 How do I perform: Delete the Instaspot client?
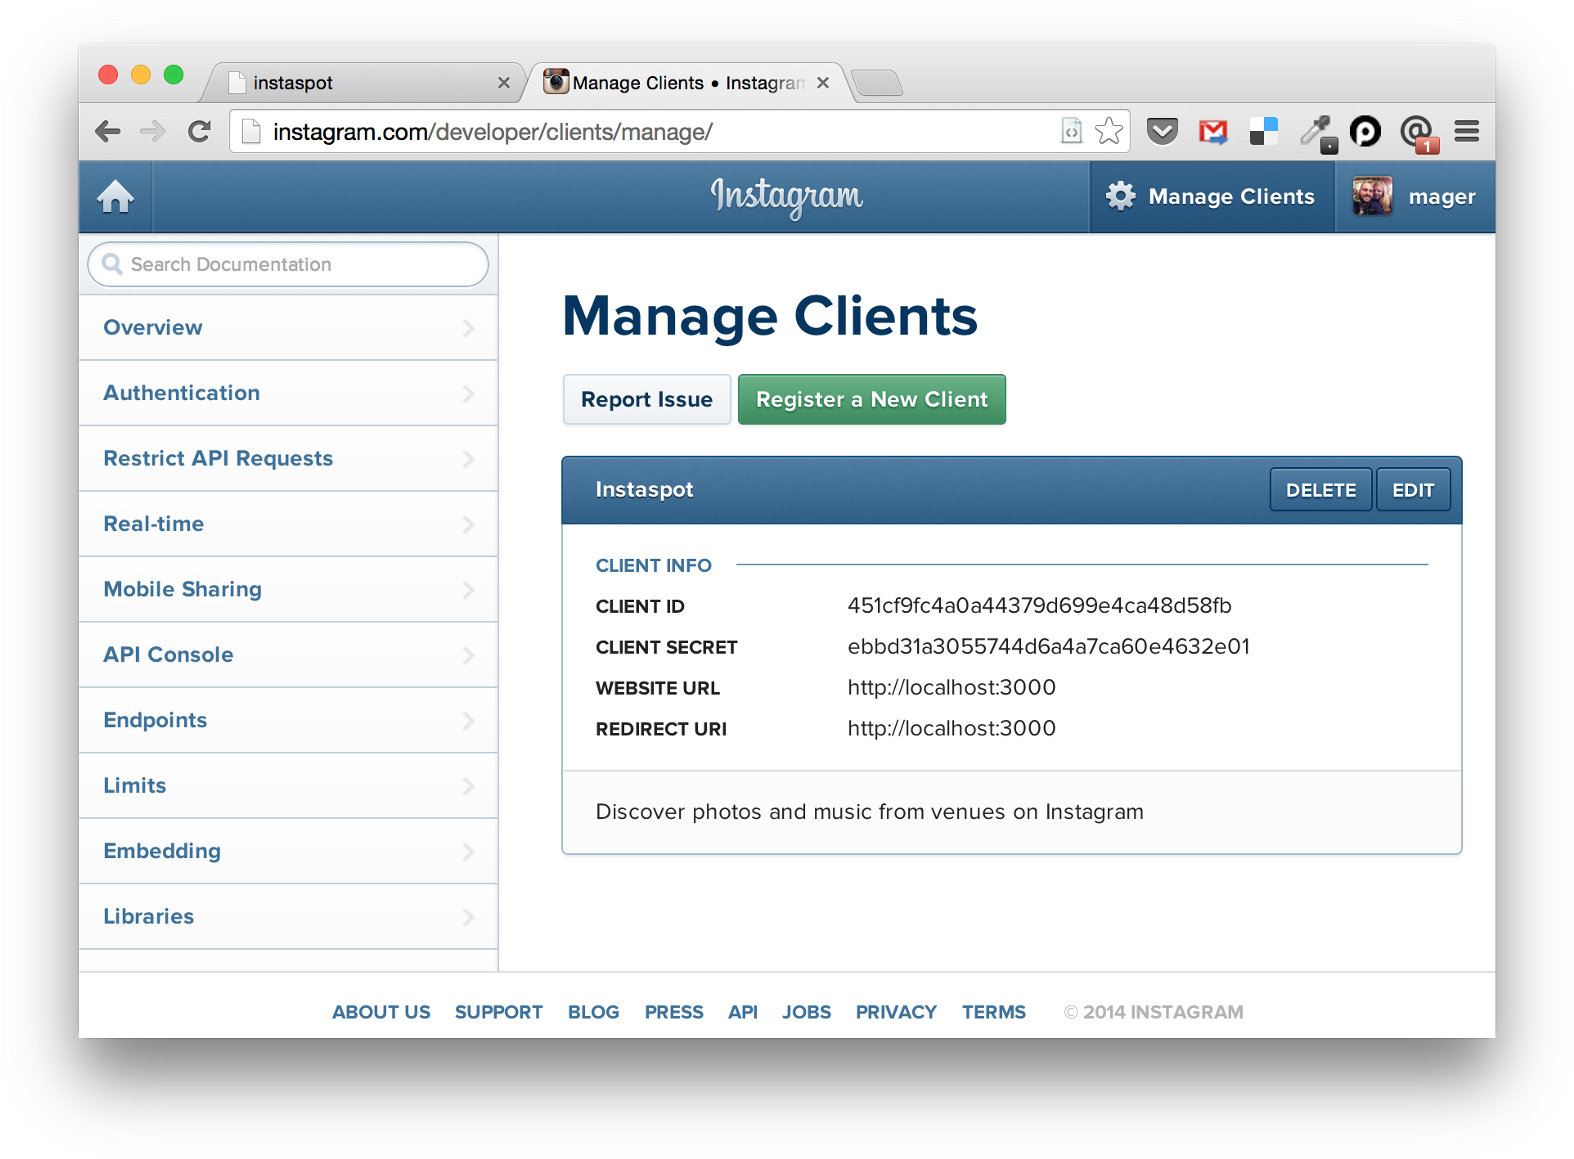coord(1320,490)
